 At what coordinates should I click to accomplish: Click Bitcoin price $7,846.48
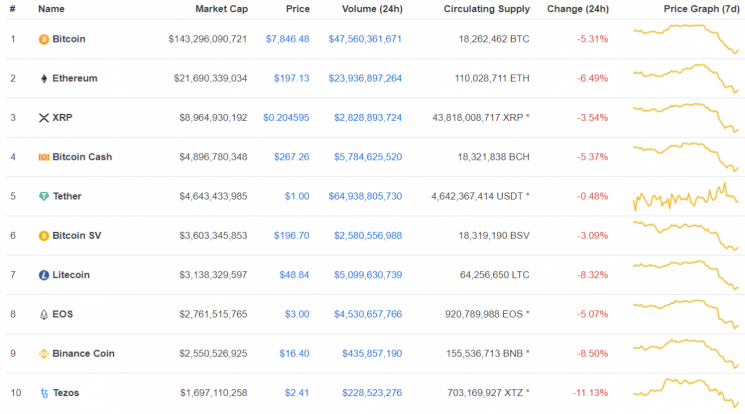click(x=287, y=39)
